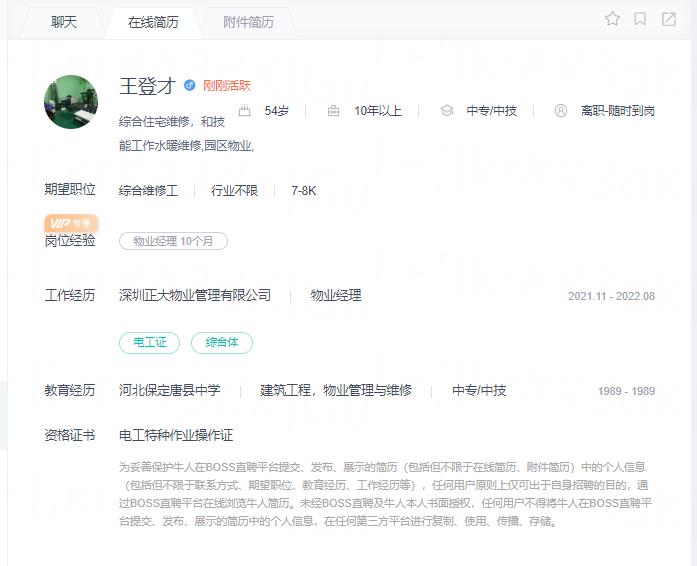This screenshot has width=697, height=566.
Task: Click the job status icon before 离职-随时到岗
Action: pos(560,111)
